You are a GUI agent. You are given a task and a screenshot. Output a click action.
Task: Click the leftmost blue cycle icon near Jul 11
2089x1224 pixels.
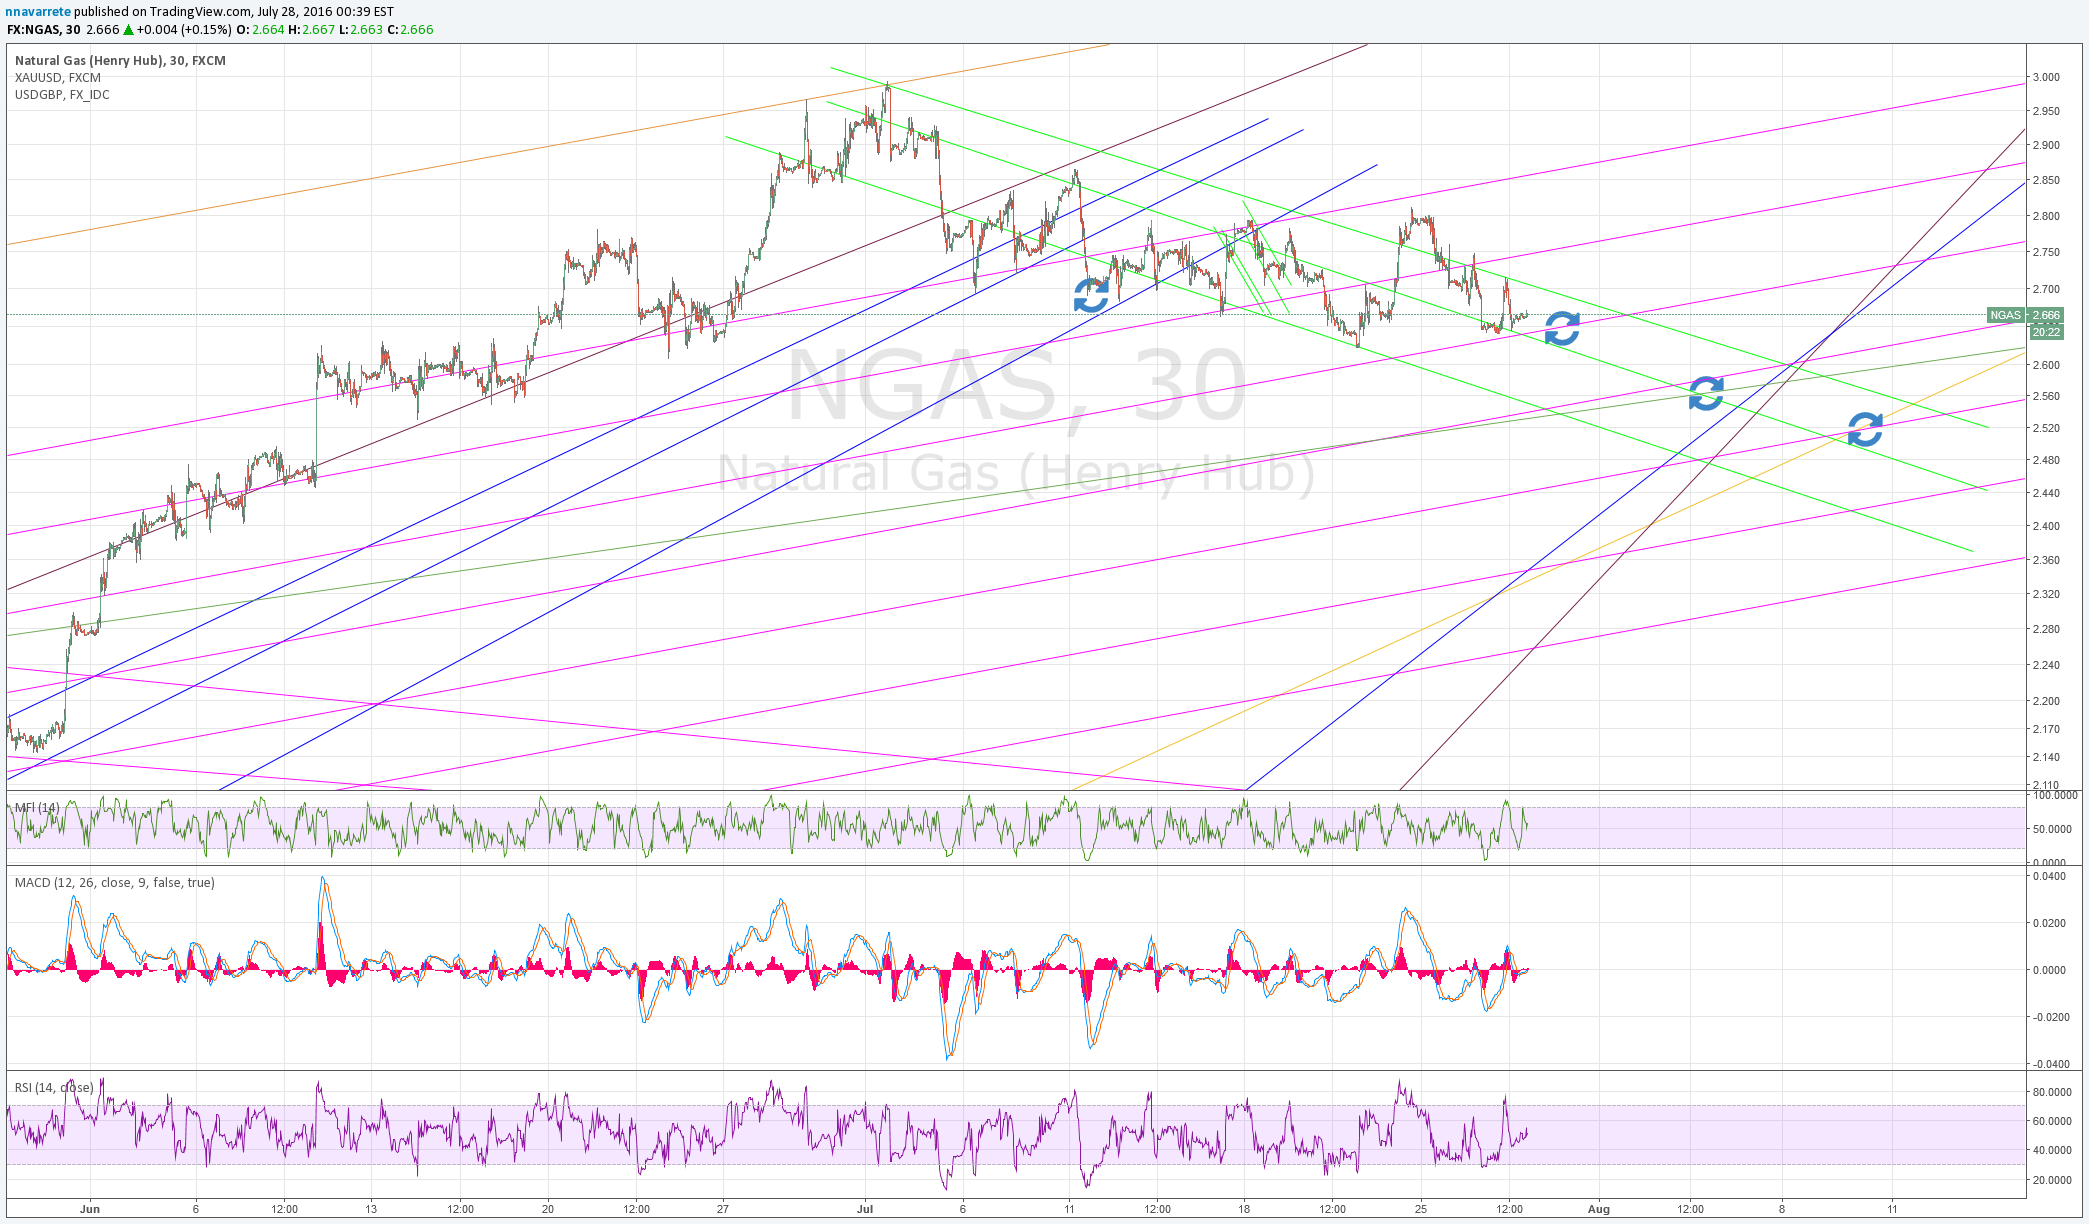(x=1091, y=295)
